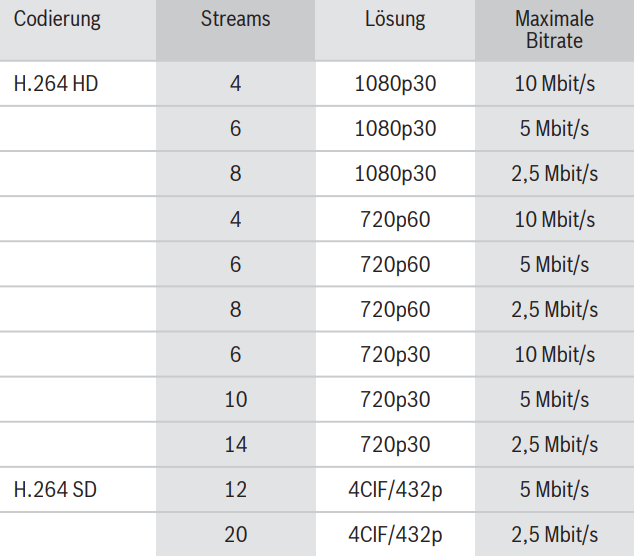Select 720p60 in the 4-streams row
Screen dimensions: 634x556
(x=395, y=219)
